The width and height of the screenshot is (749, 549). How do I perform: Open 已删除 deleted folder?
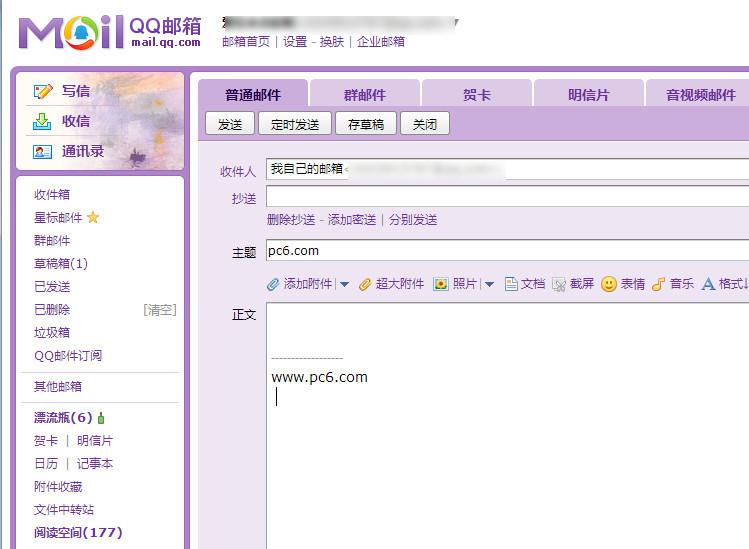52,310
